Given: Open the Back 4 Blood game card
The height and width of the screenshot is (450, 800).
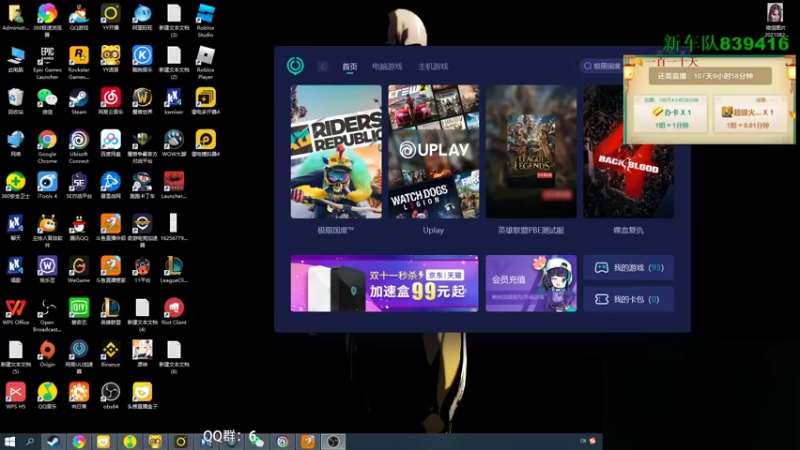Looking at the screenshot, I should tap(629, 152).
